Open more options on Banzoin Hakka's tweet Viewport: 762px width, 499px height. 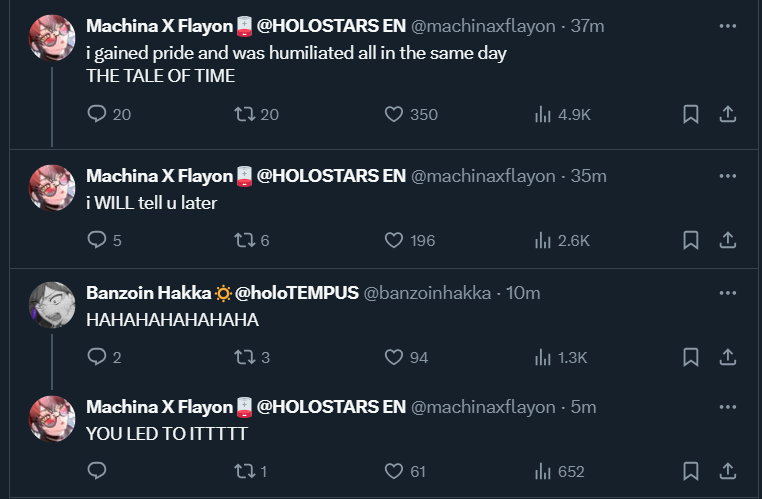click(x=728, y=292)
